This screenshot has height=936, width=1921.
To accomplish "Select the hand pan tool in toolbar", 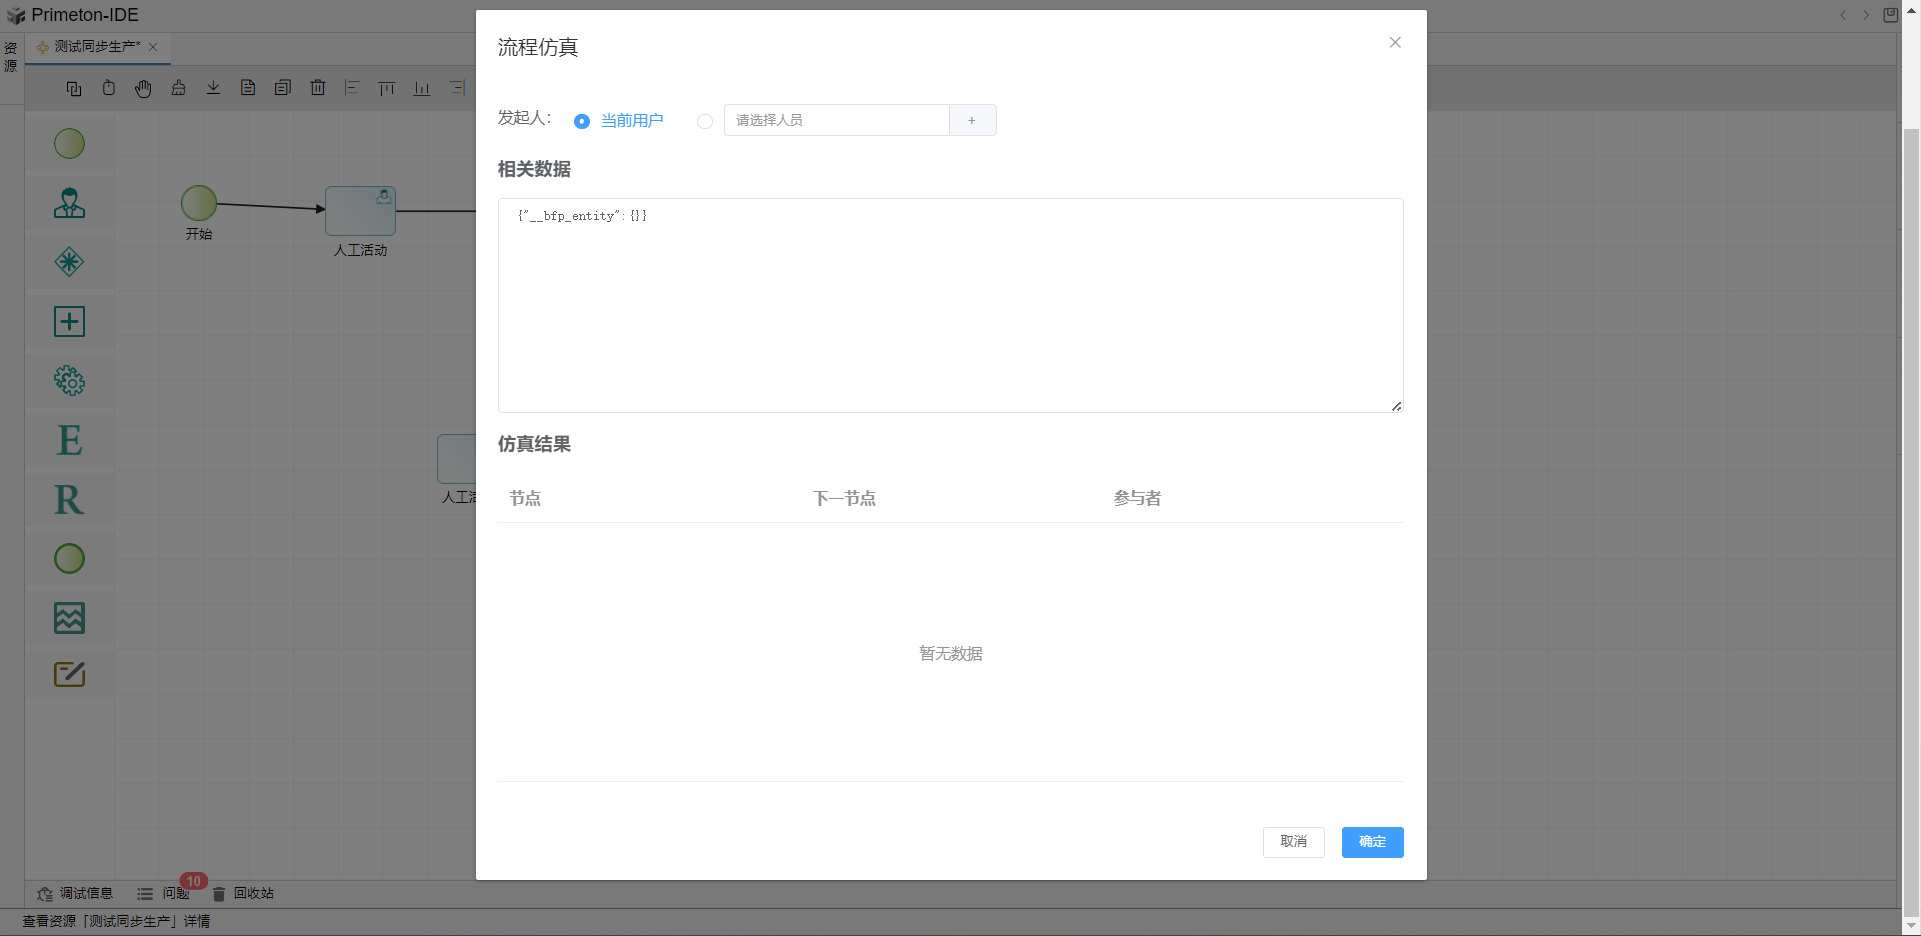I will [x=143, y=89].
